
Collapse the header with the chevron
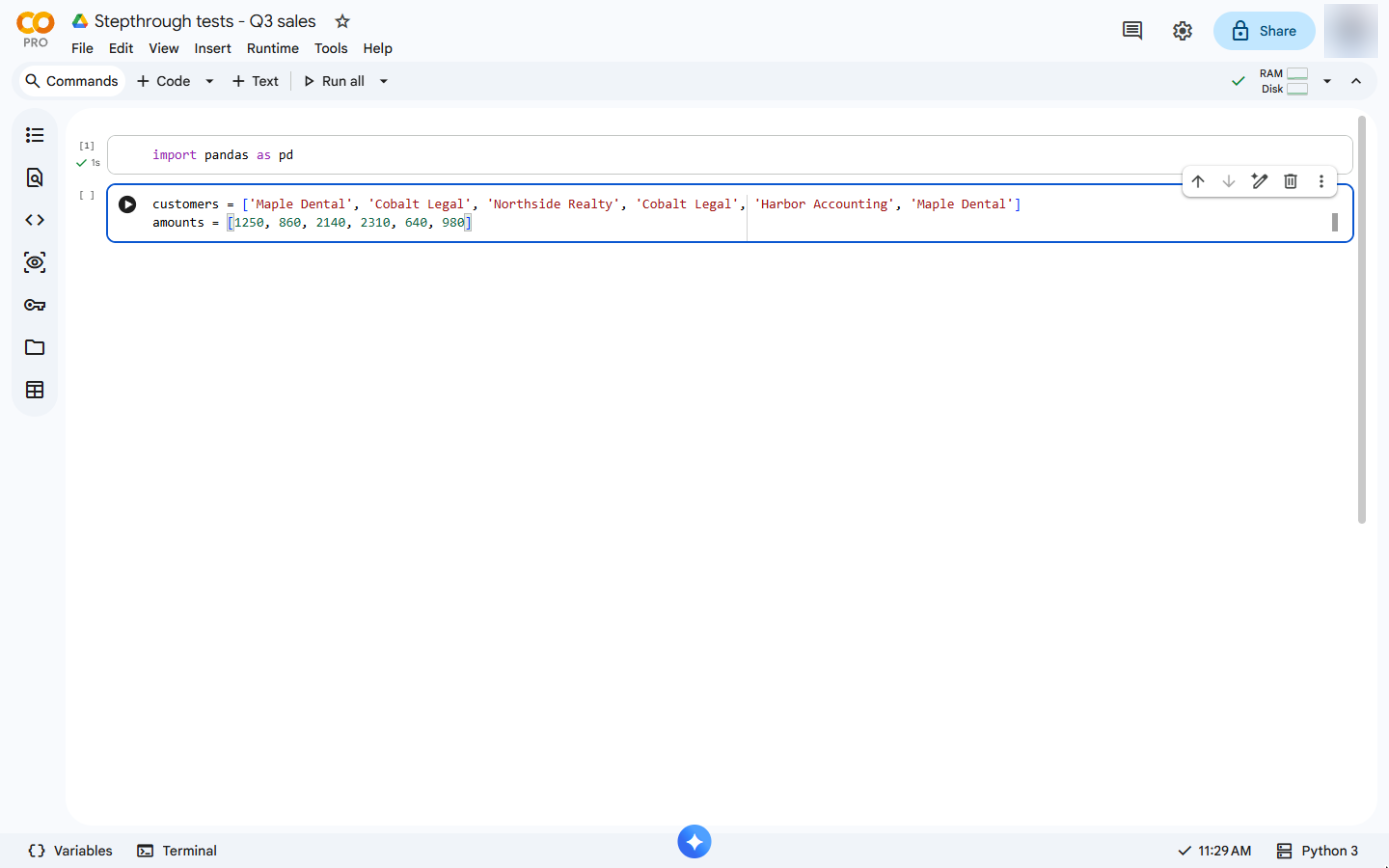(1356, 81)
